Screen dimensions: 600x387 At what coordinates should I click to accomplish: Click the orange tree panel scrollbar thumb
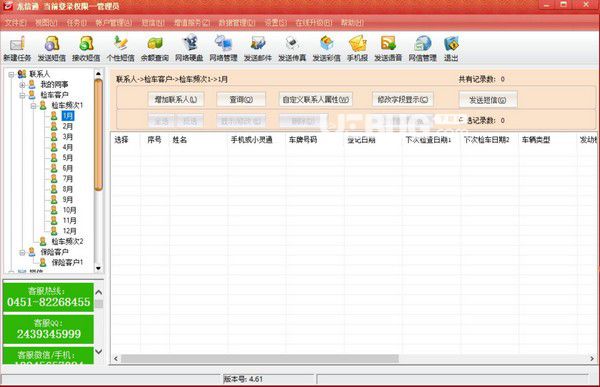pos(98,134)
